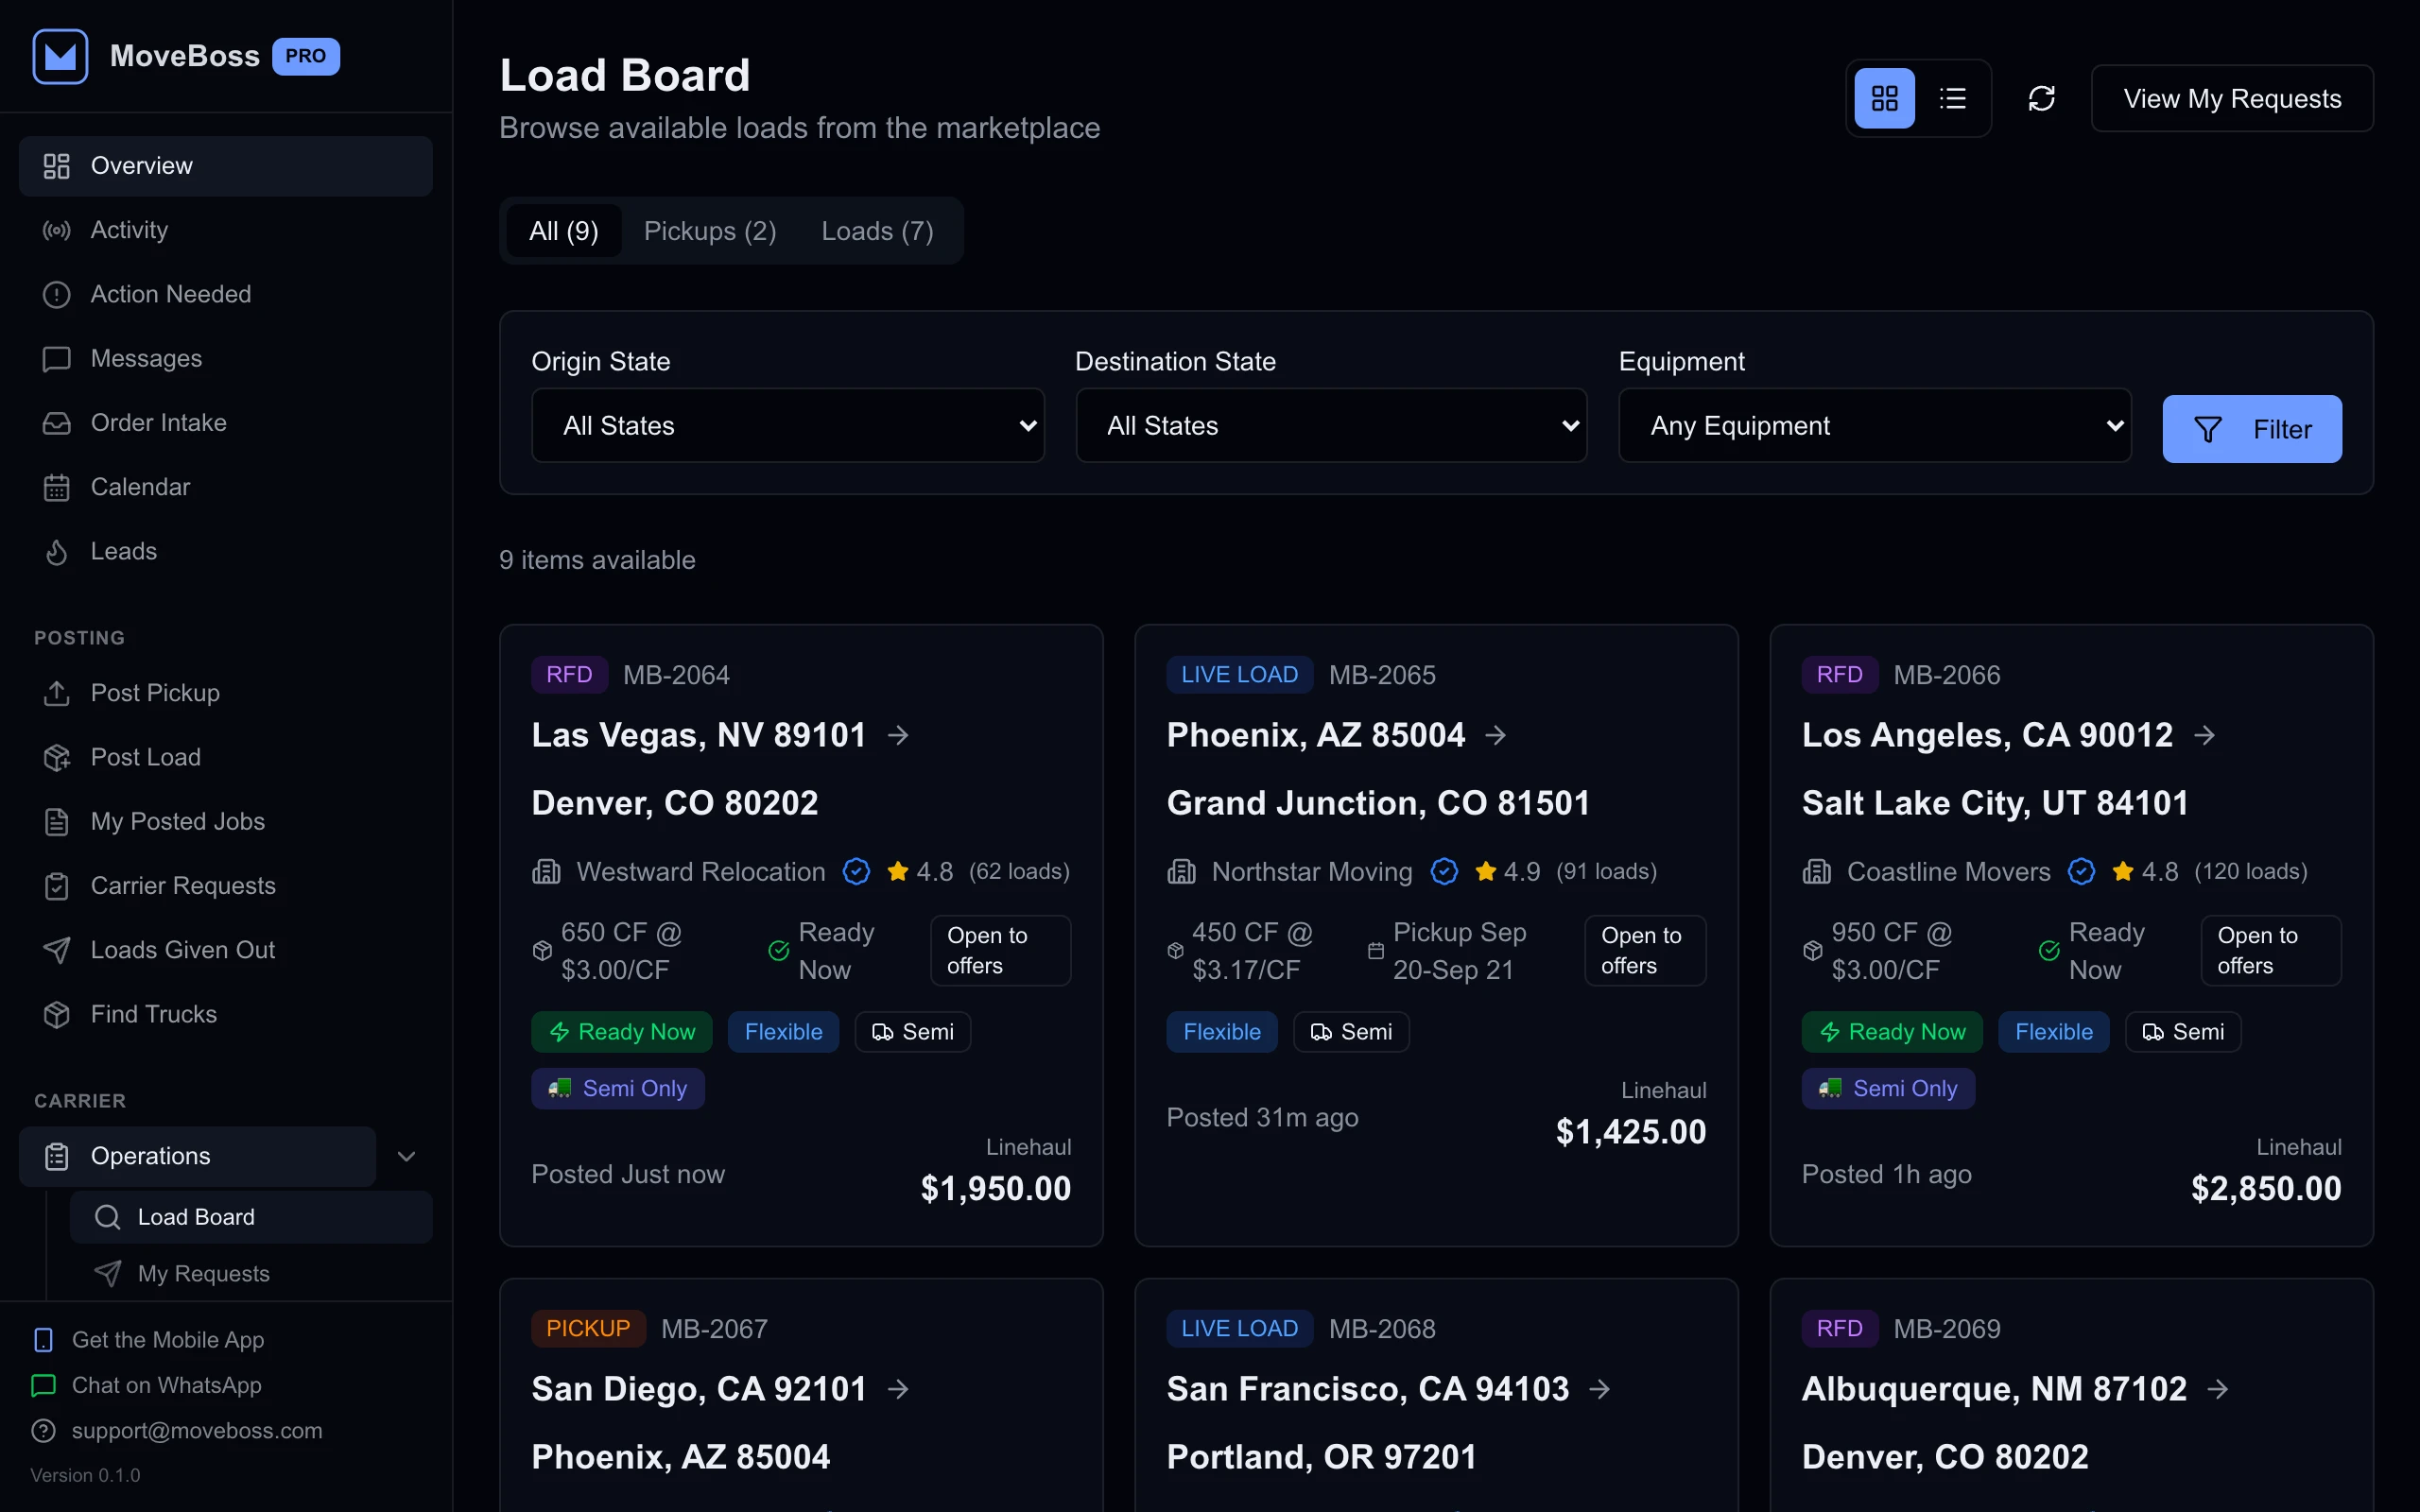
Task: Apply filters with the Filter button
Action: click(2252, 429)
